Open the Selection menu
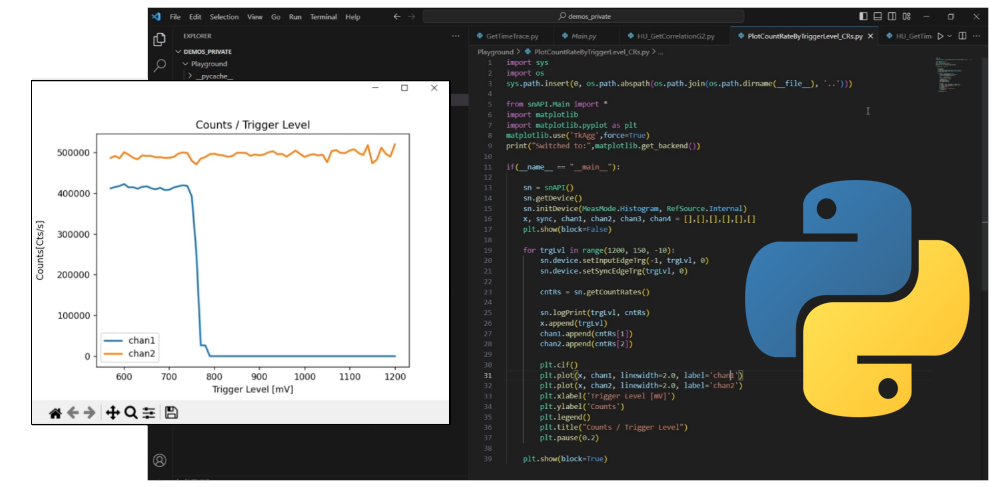Image resolution: width=993 pixels, height=487 pixels. 224,17
